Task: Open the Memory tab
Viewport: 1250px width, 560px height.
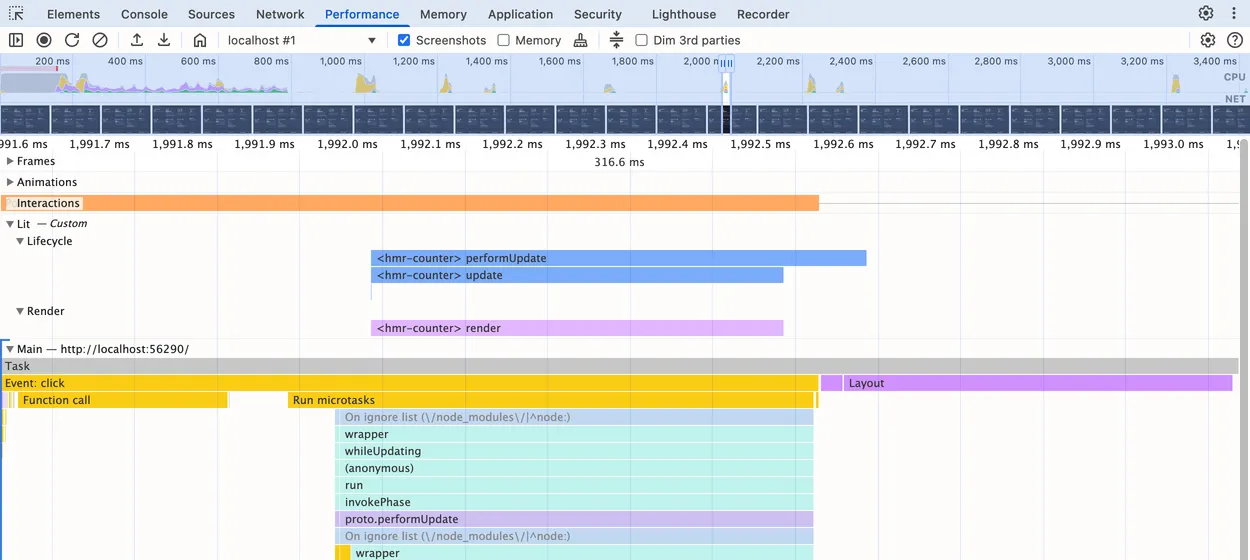Action: click(443, 14)
